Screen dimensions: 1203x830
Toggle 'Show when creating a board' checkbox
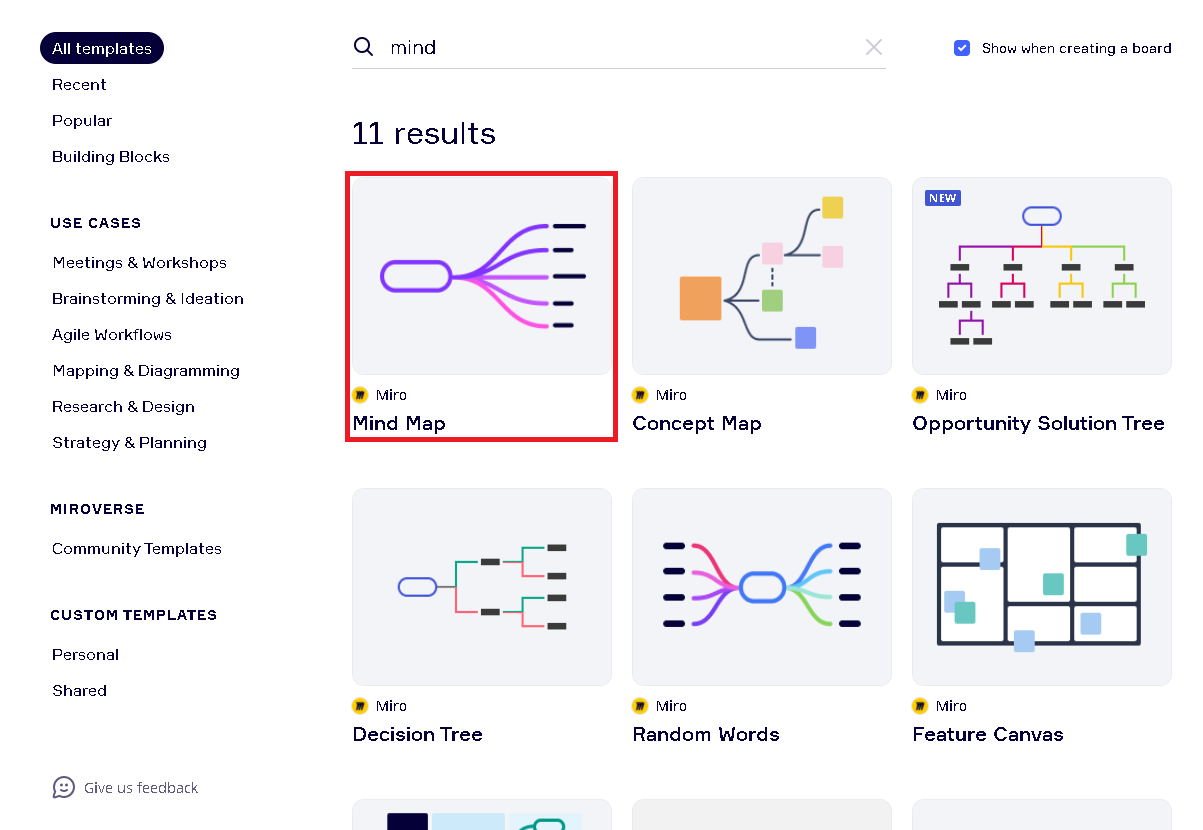point(962,48)
